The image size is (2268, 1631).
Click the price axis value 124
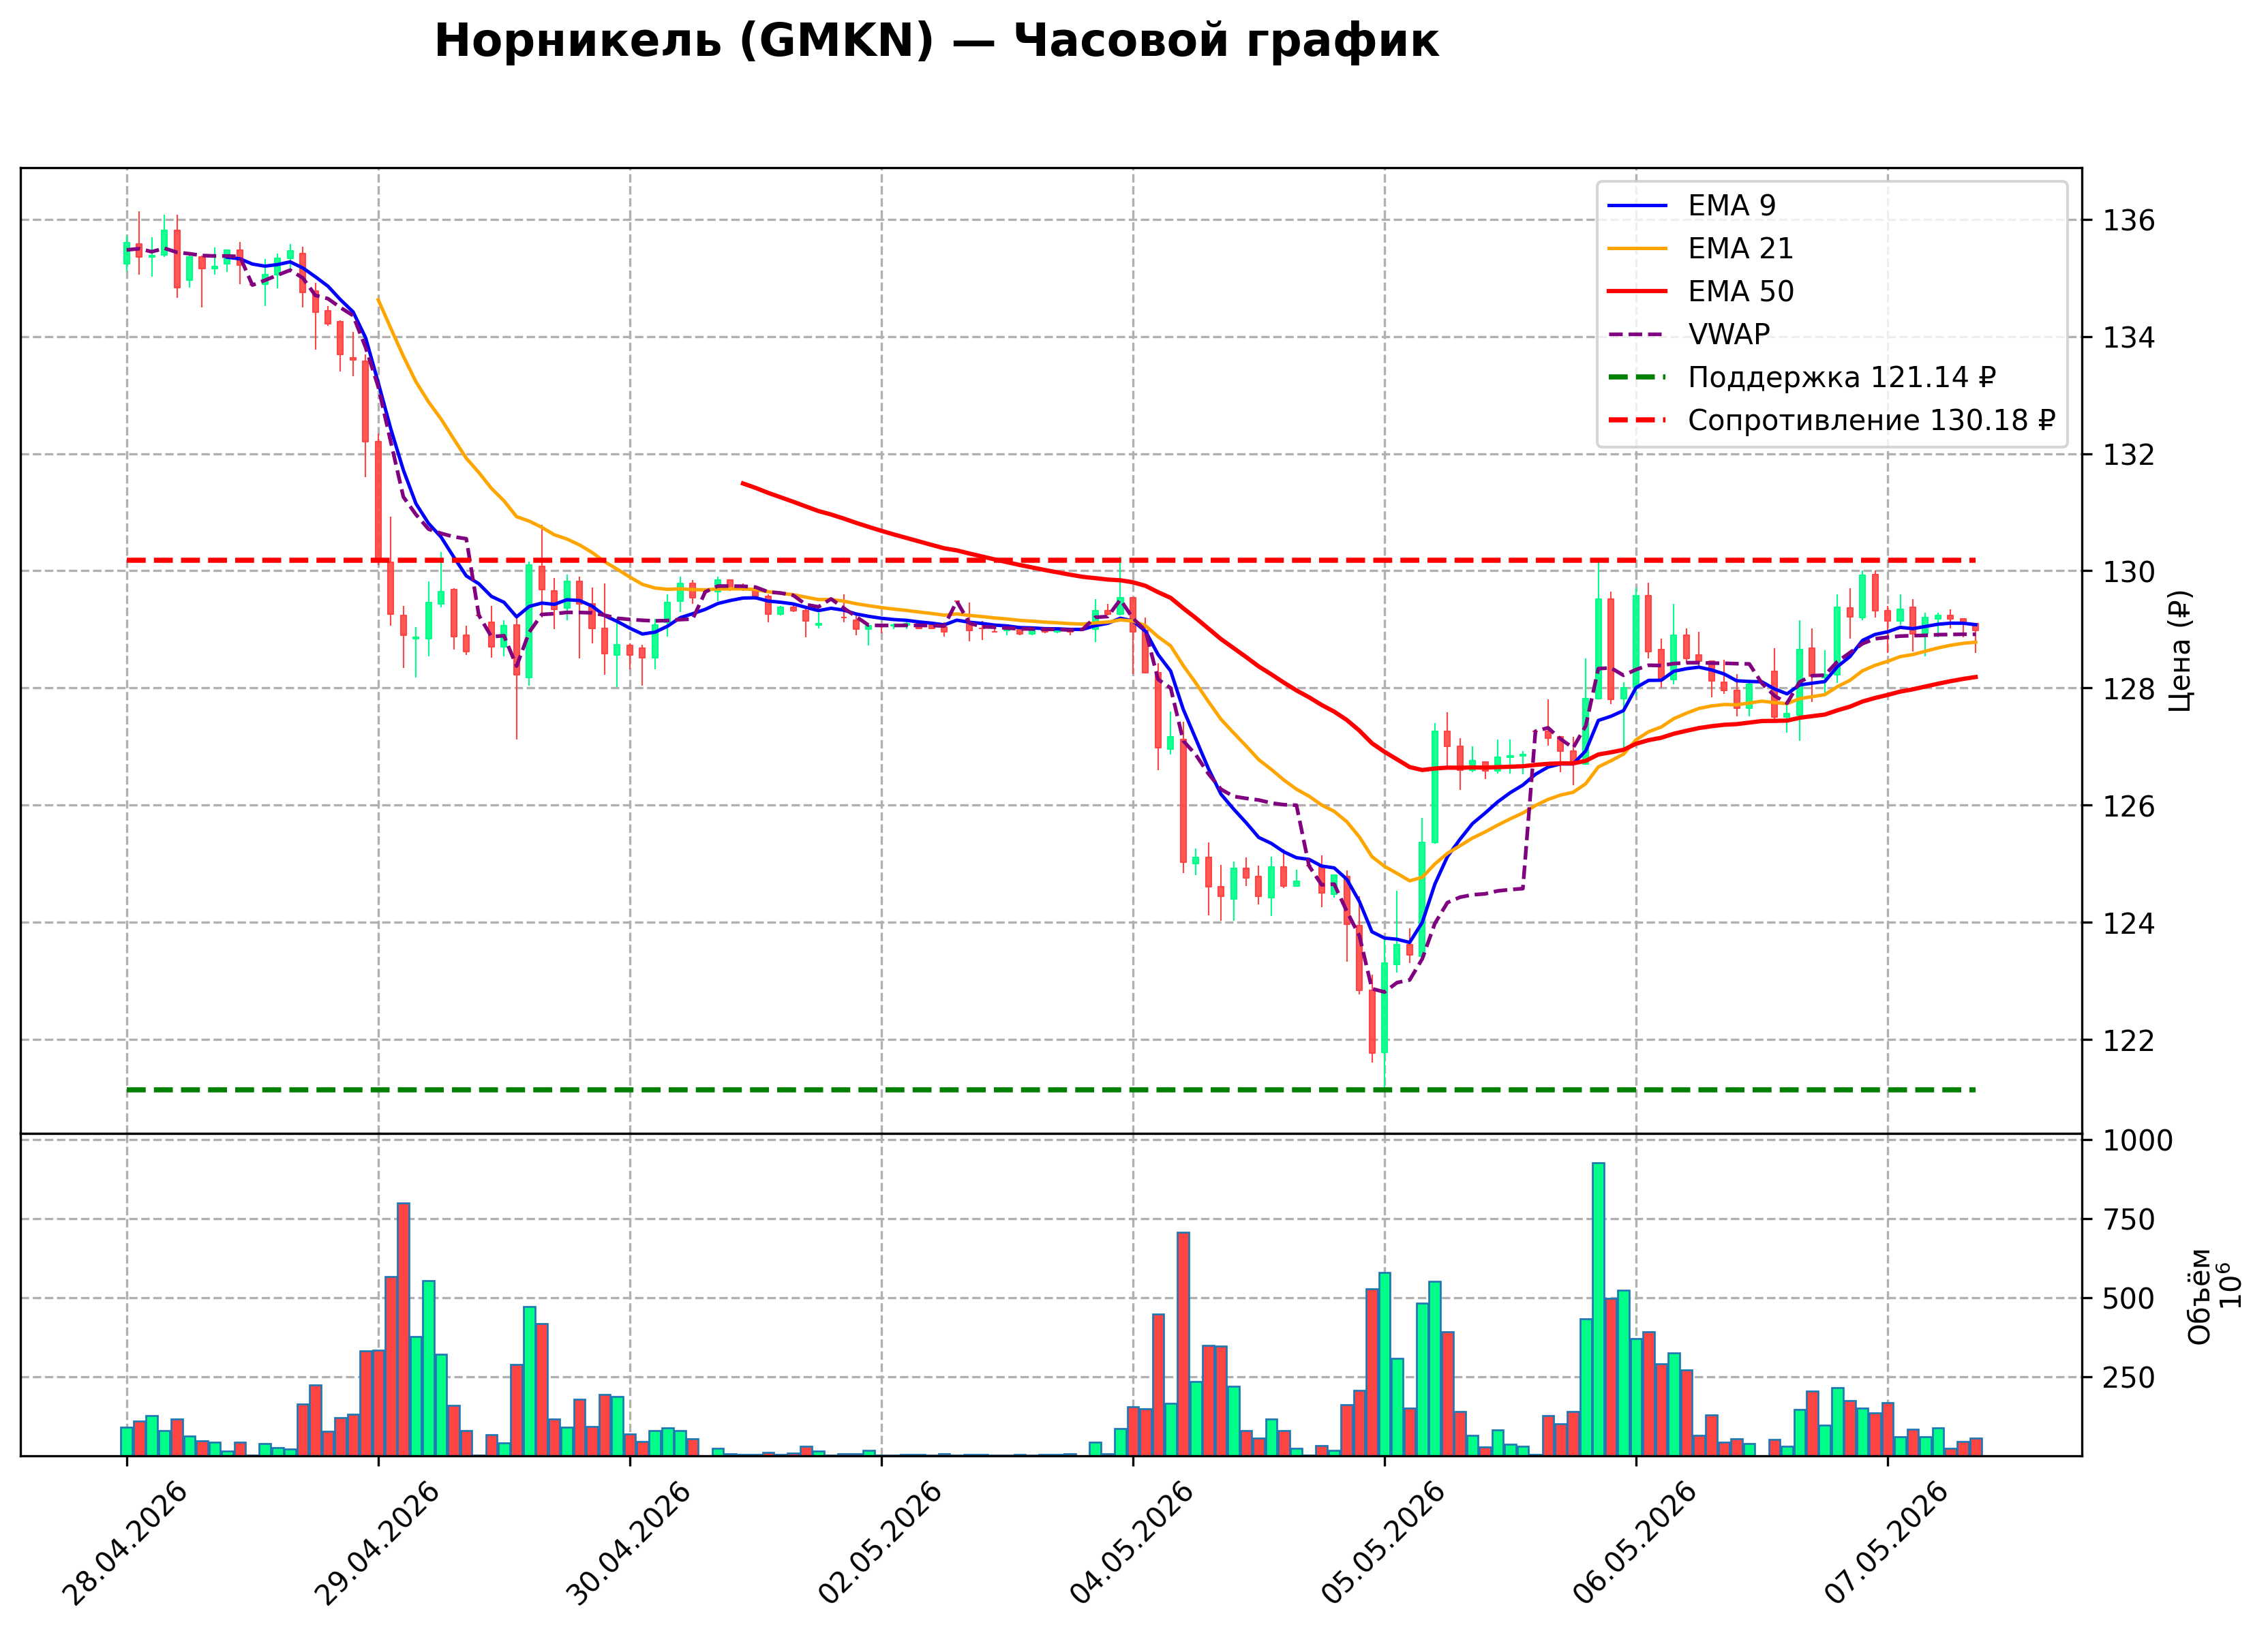point(2129,923)
